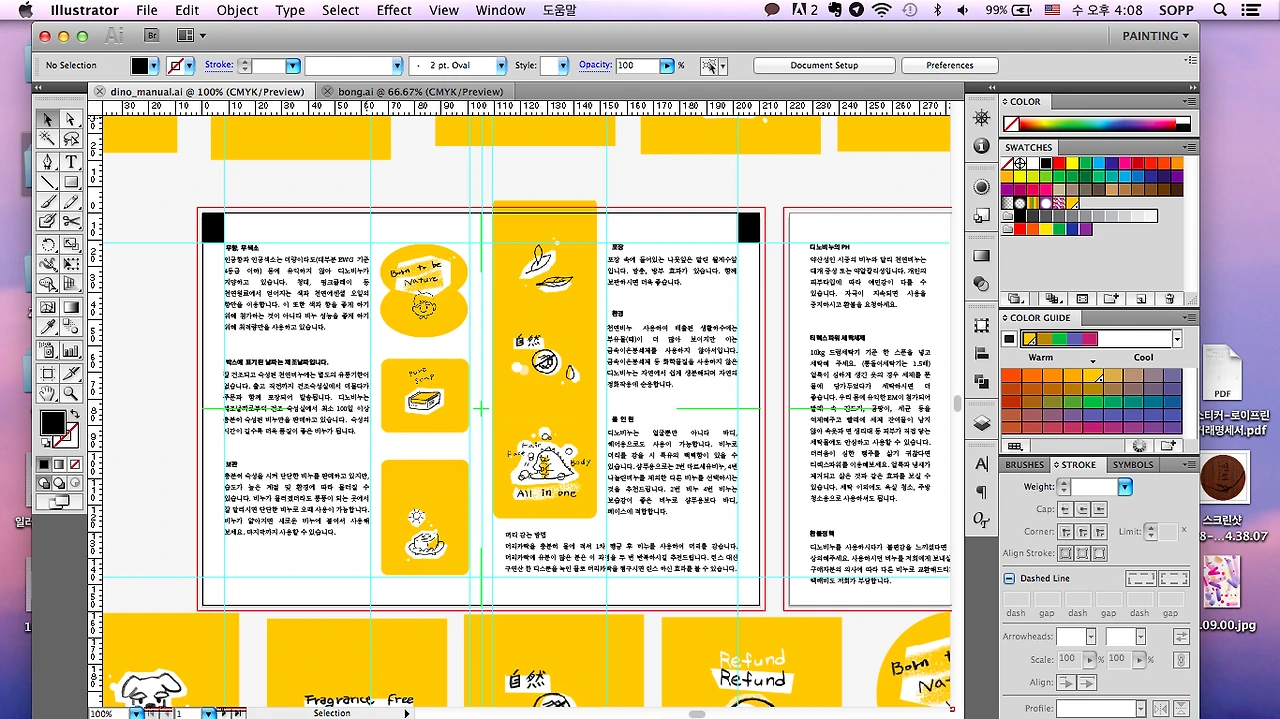Set Miter Join corner option
Screen dimensions: 1280x719
(x=1065, y=532)
